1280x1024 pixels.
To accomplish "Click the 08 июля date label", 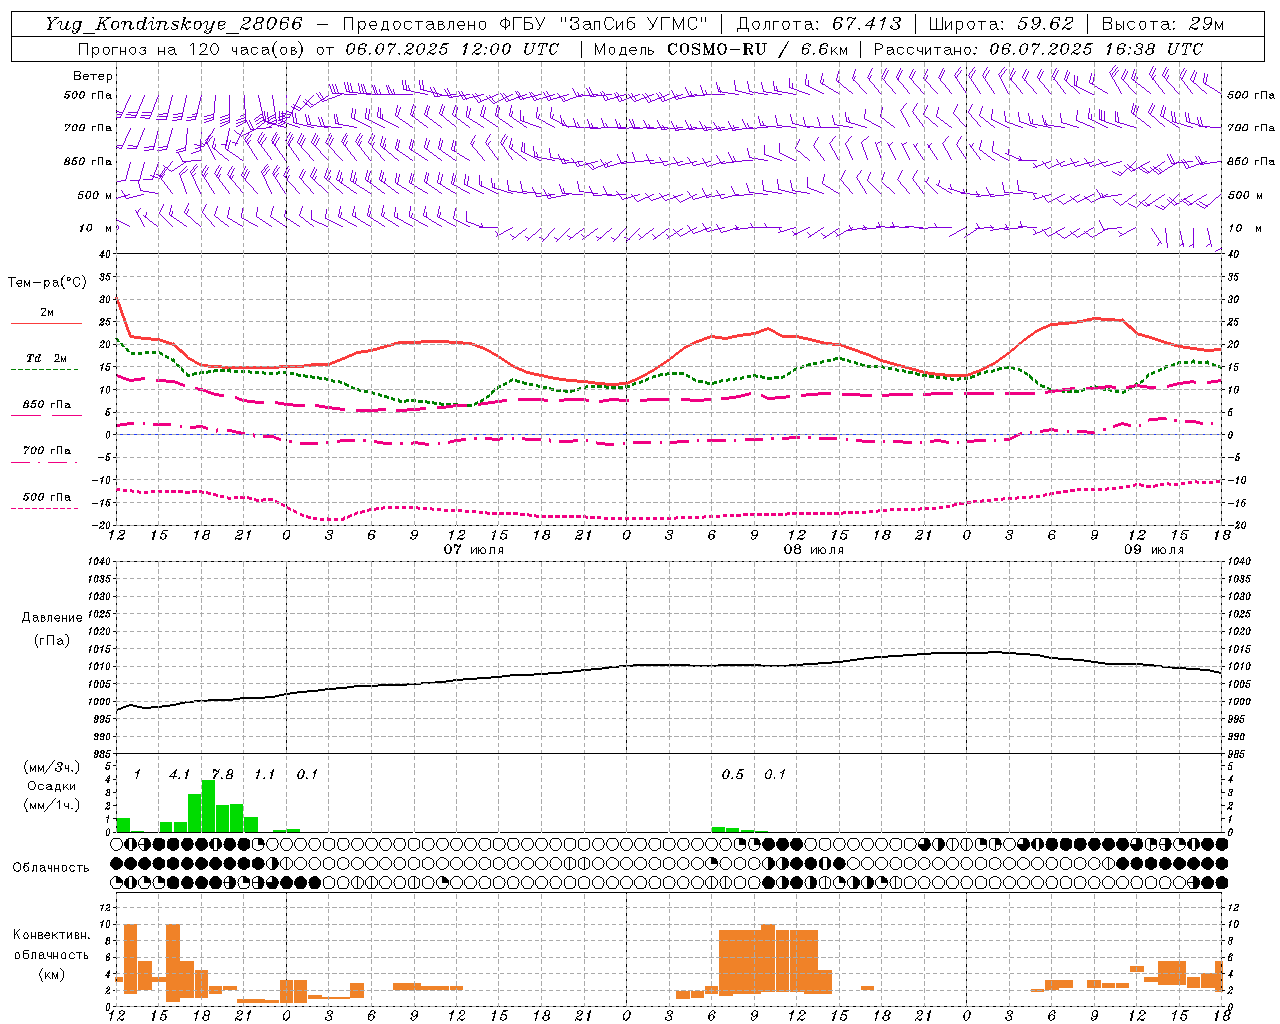I will [813, 550].
